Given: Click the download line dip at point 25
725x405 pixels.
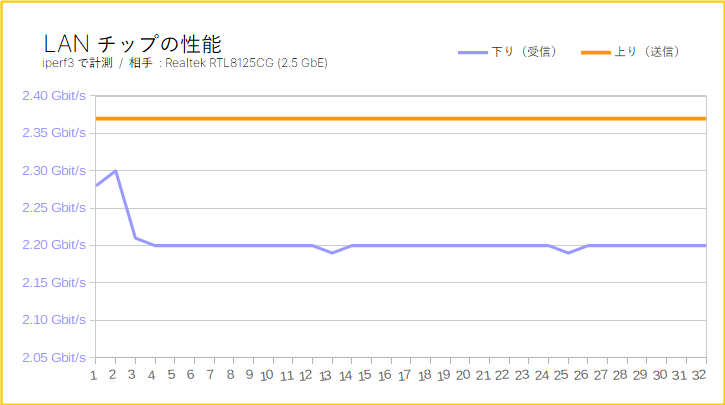Looking at the screenshot, I should [568, 253].
